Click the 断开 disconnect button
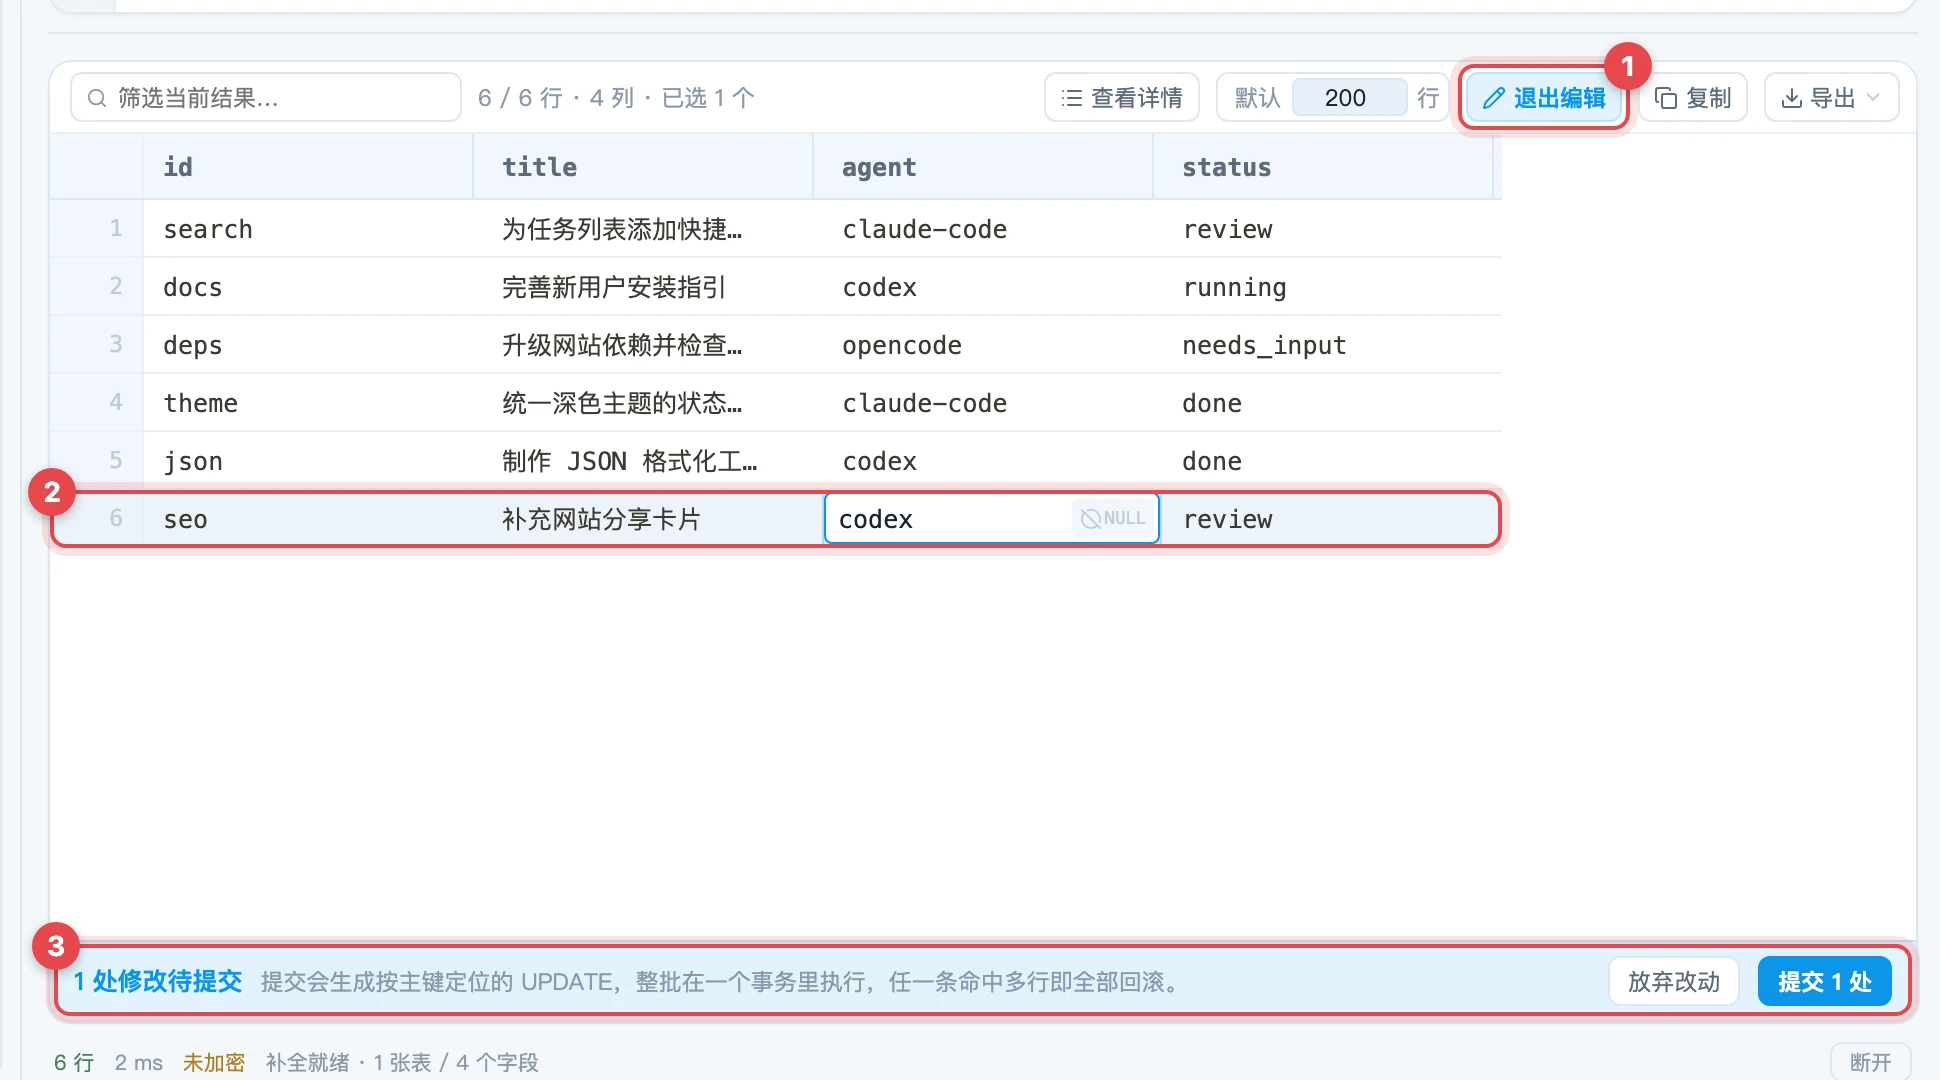The height and width of the screenshot is (1080, 1940). tap(1870, 1062)
